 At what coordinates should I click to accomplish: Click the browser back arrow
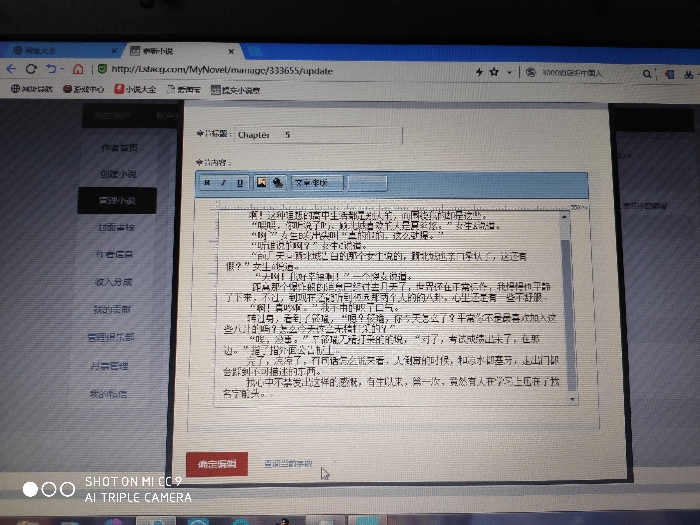(11, 69)
